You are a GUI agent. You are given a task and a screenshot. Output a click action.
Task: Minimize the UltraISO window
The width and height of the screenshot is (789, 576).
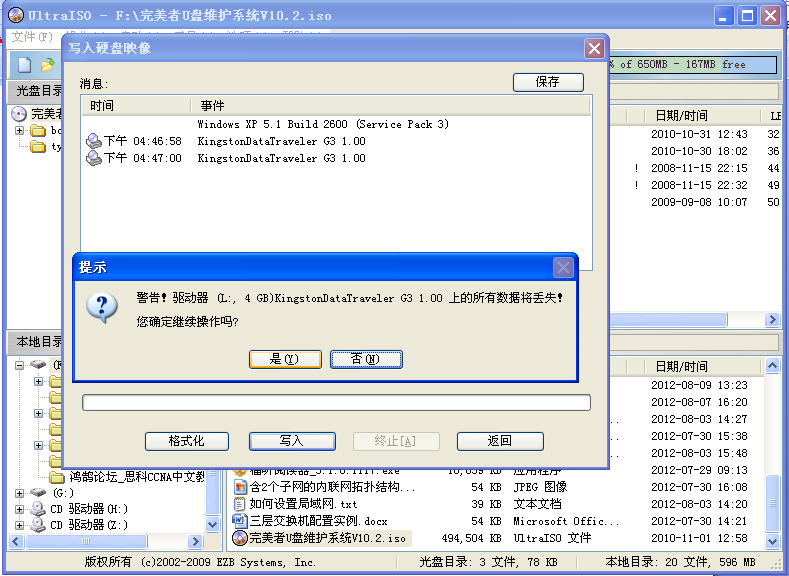724,16
